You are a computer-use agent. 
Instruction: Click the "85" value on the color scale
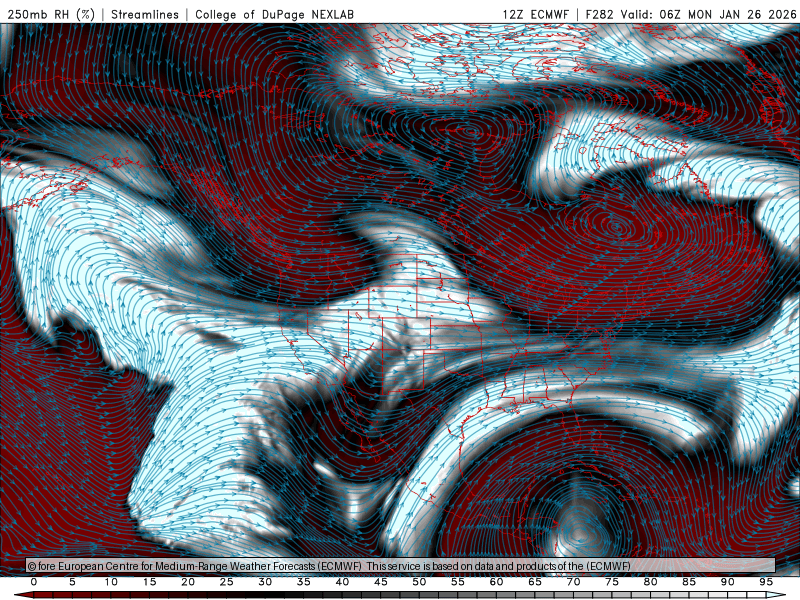point(689,582)
